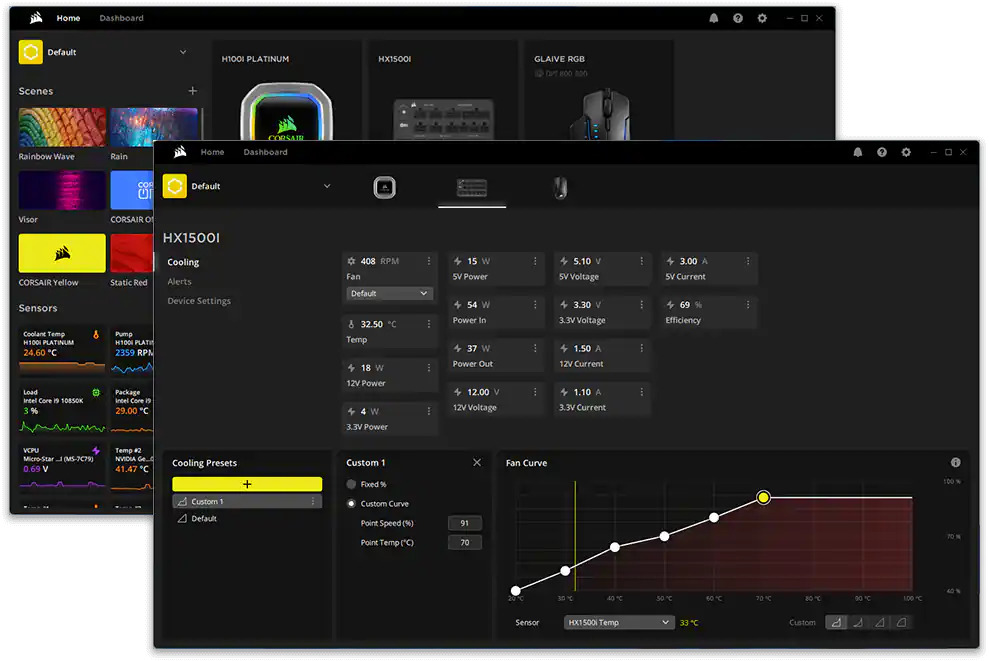Open H100i PLATINUM device card
The width and height of the screenshot is (989, 661).
[286, 90]
